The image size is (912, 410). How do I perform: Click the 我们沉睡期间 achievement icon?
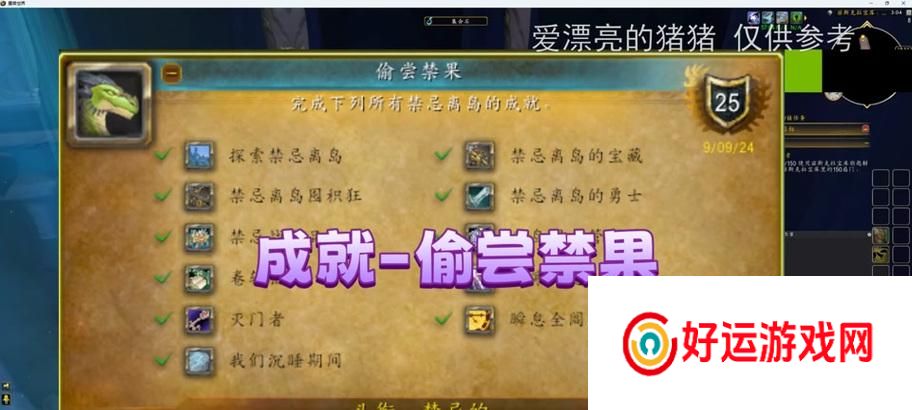199,361
